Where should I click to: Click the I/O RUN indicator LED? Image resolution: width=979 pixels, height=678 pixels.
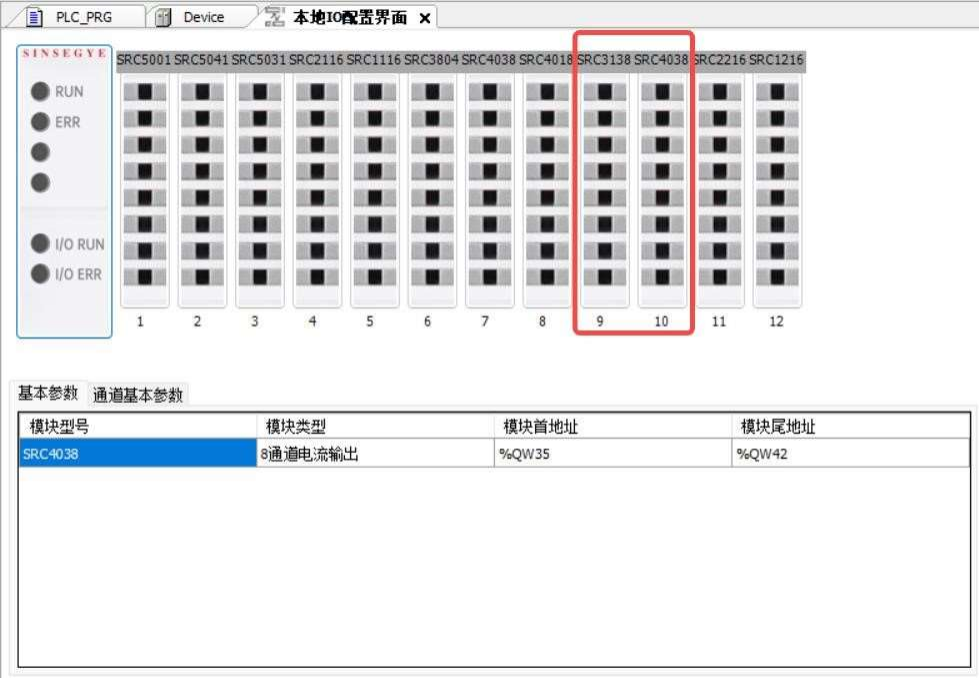click(x=41, y=244)
